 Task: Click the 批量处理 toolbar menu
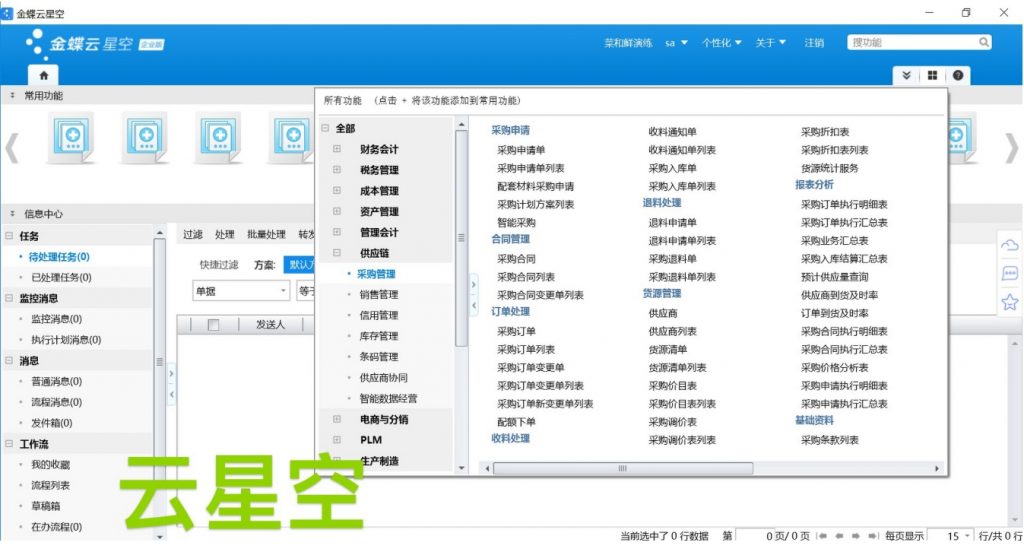tap(266, 234)
